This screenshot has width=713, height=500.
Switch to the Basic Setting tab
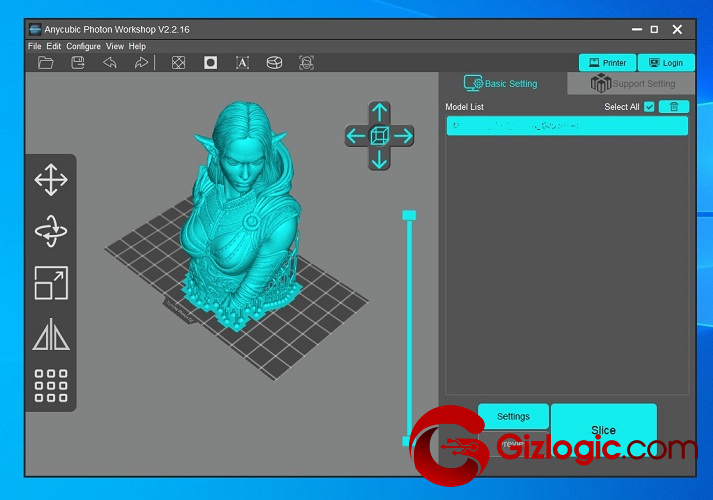503,84
